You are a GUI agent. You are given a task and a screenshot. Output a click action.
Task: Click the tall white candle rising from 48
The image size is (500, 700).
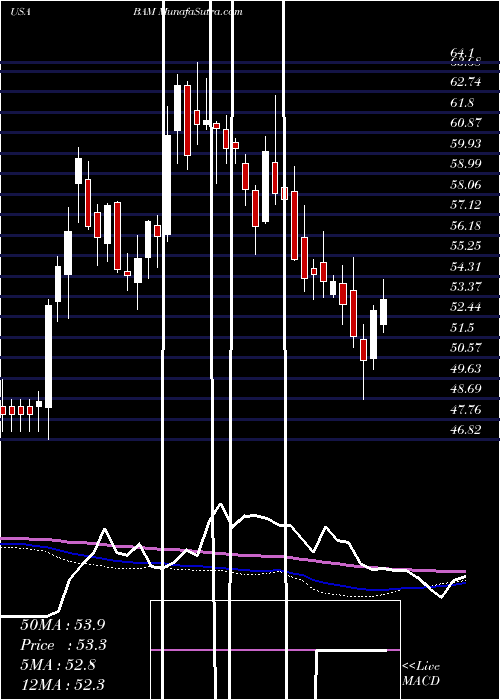click(x=48, y=356)
